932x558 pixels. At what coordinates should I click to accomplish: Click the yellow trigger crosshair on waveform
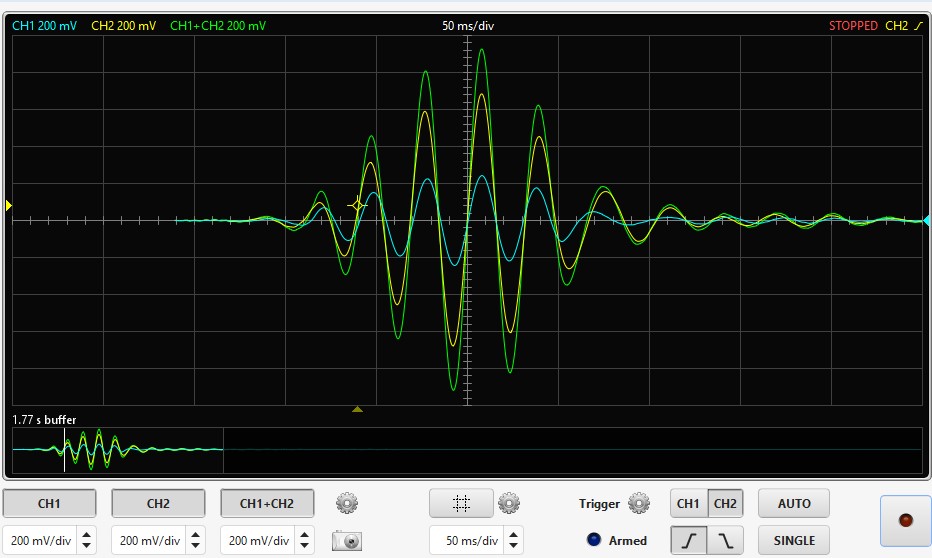coord(357,206)
